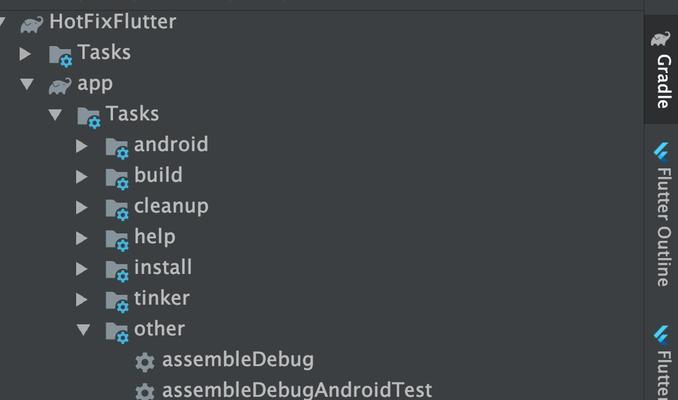Collapse the app module node
This screenshot has width=678, height=400.
coord(27,84)
